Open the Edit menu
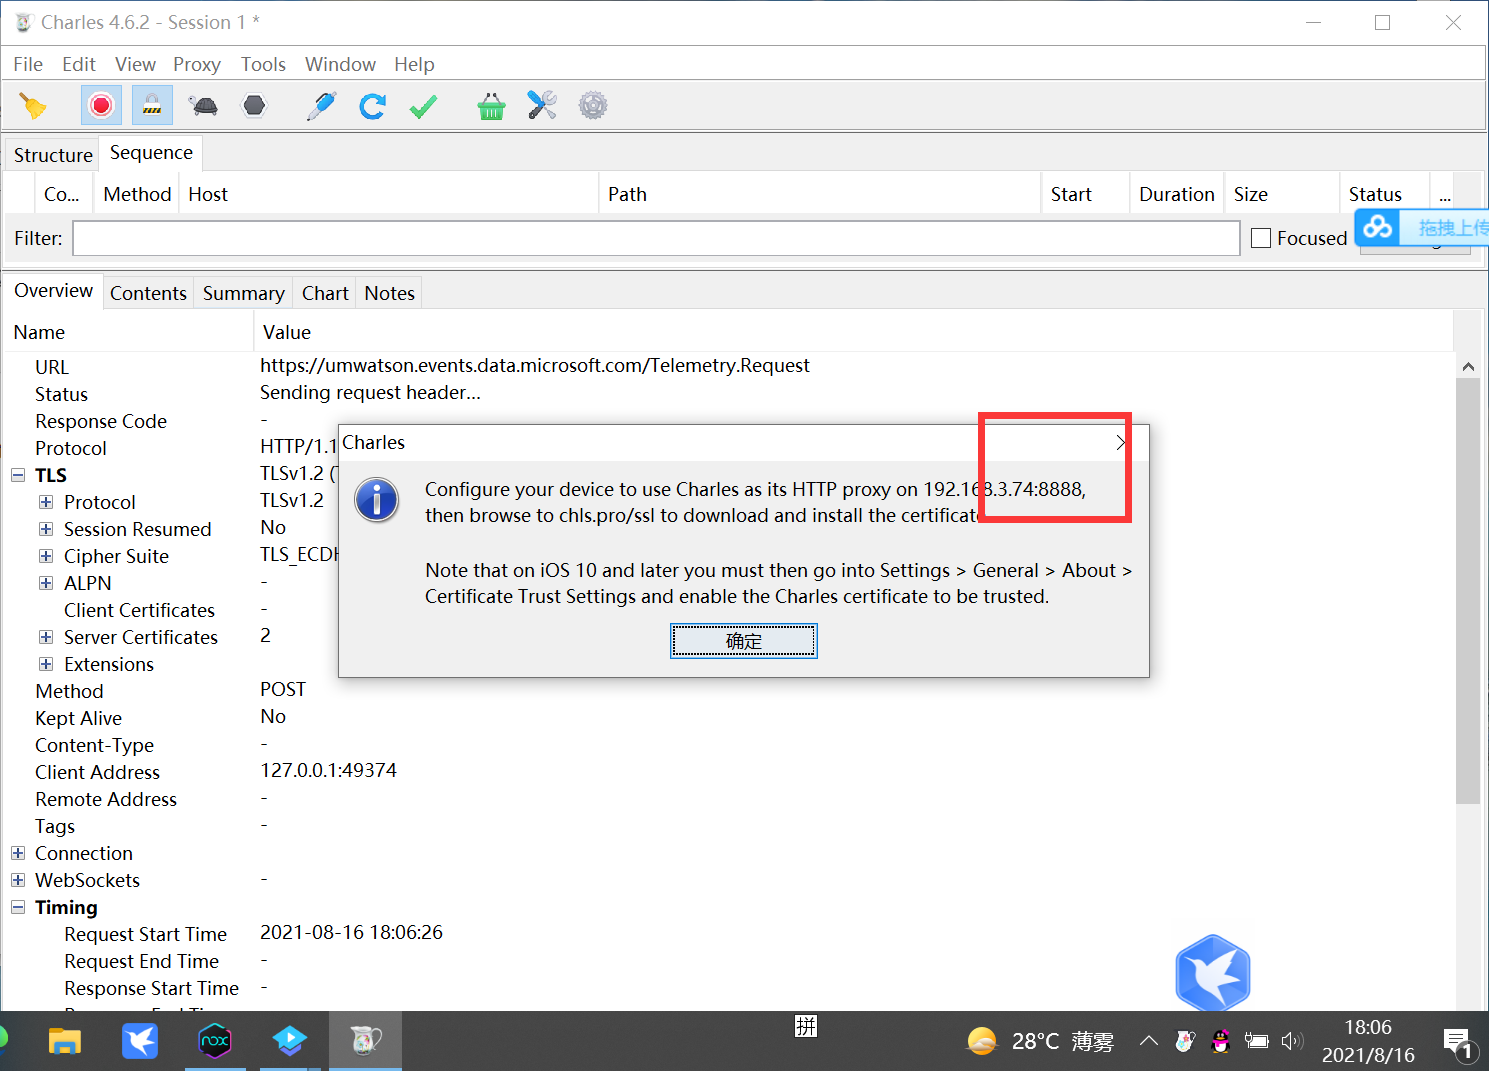 tap(79, 64)
